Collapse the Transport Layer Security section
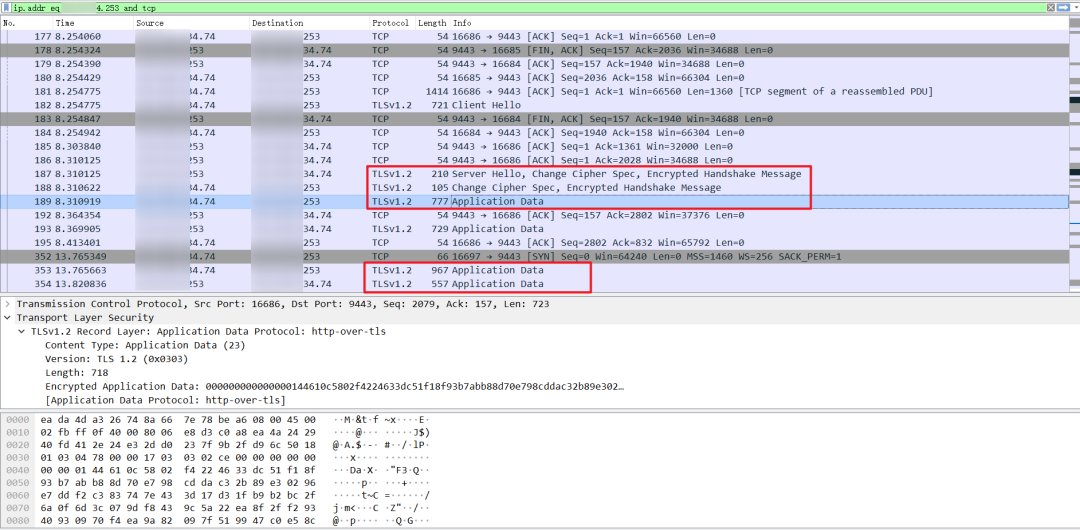The width and height of the screenshot is (1080, 530). (x=8, y=318)
